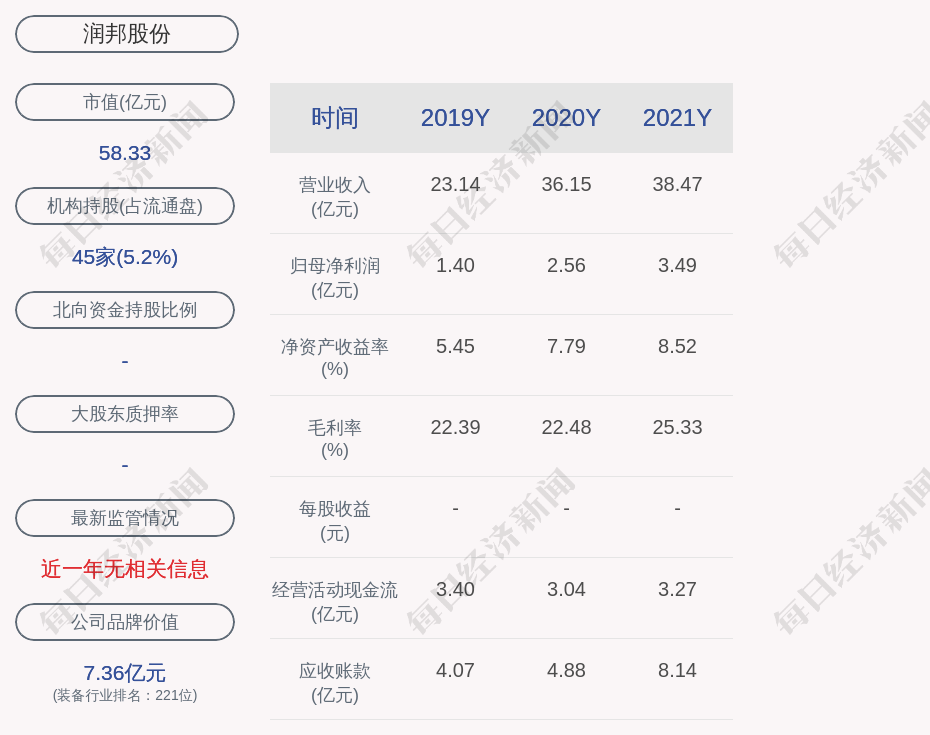The width and height of the screenshot is (930, 735).
Task: Select the 市值(亿元) label pill
Action: (x=125, y=102)
